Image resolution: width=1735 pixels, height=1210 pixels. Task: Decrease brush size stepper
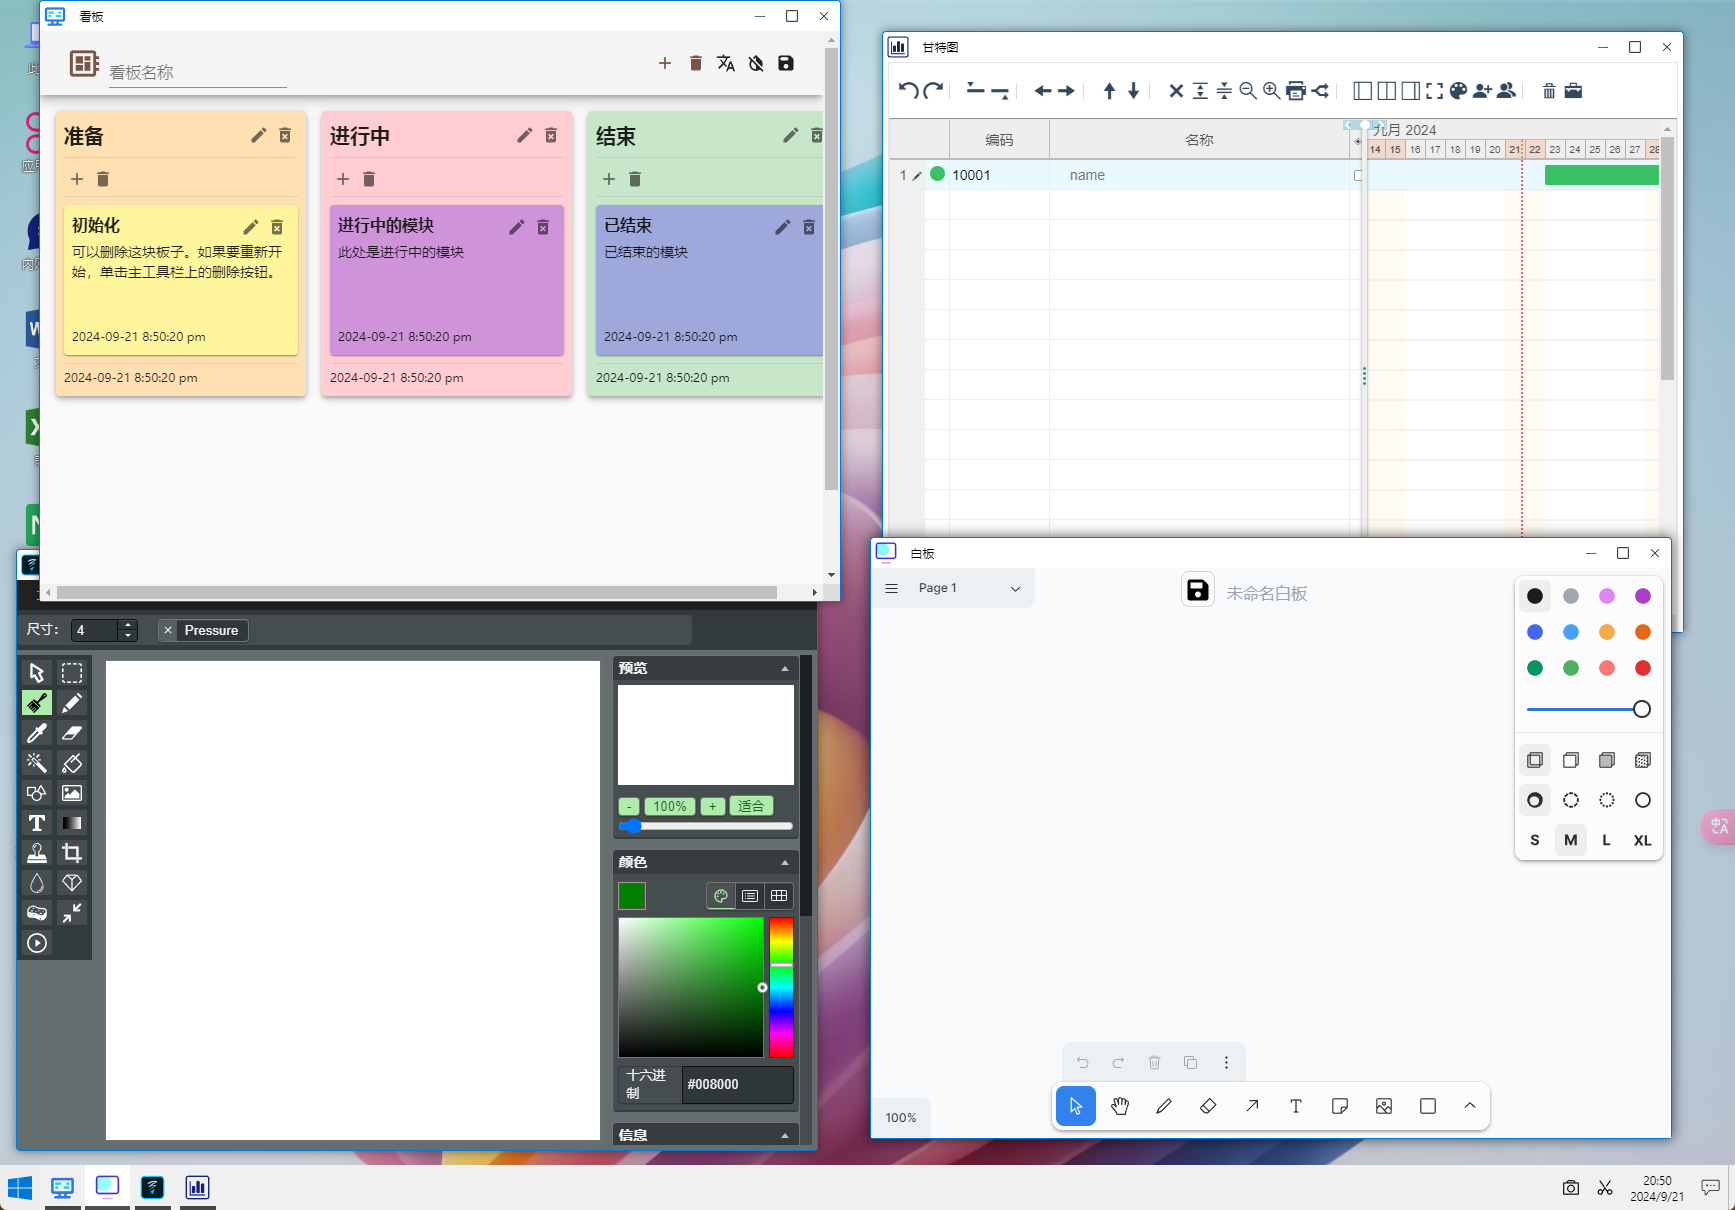click(x=127, y=635)
